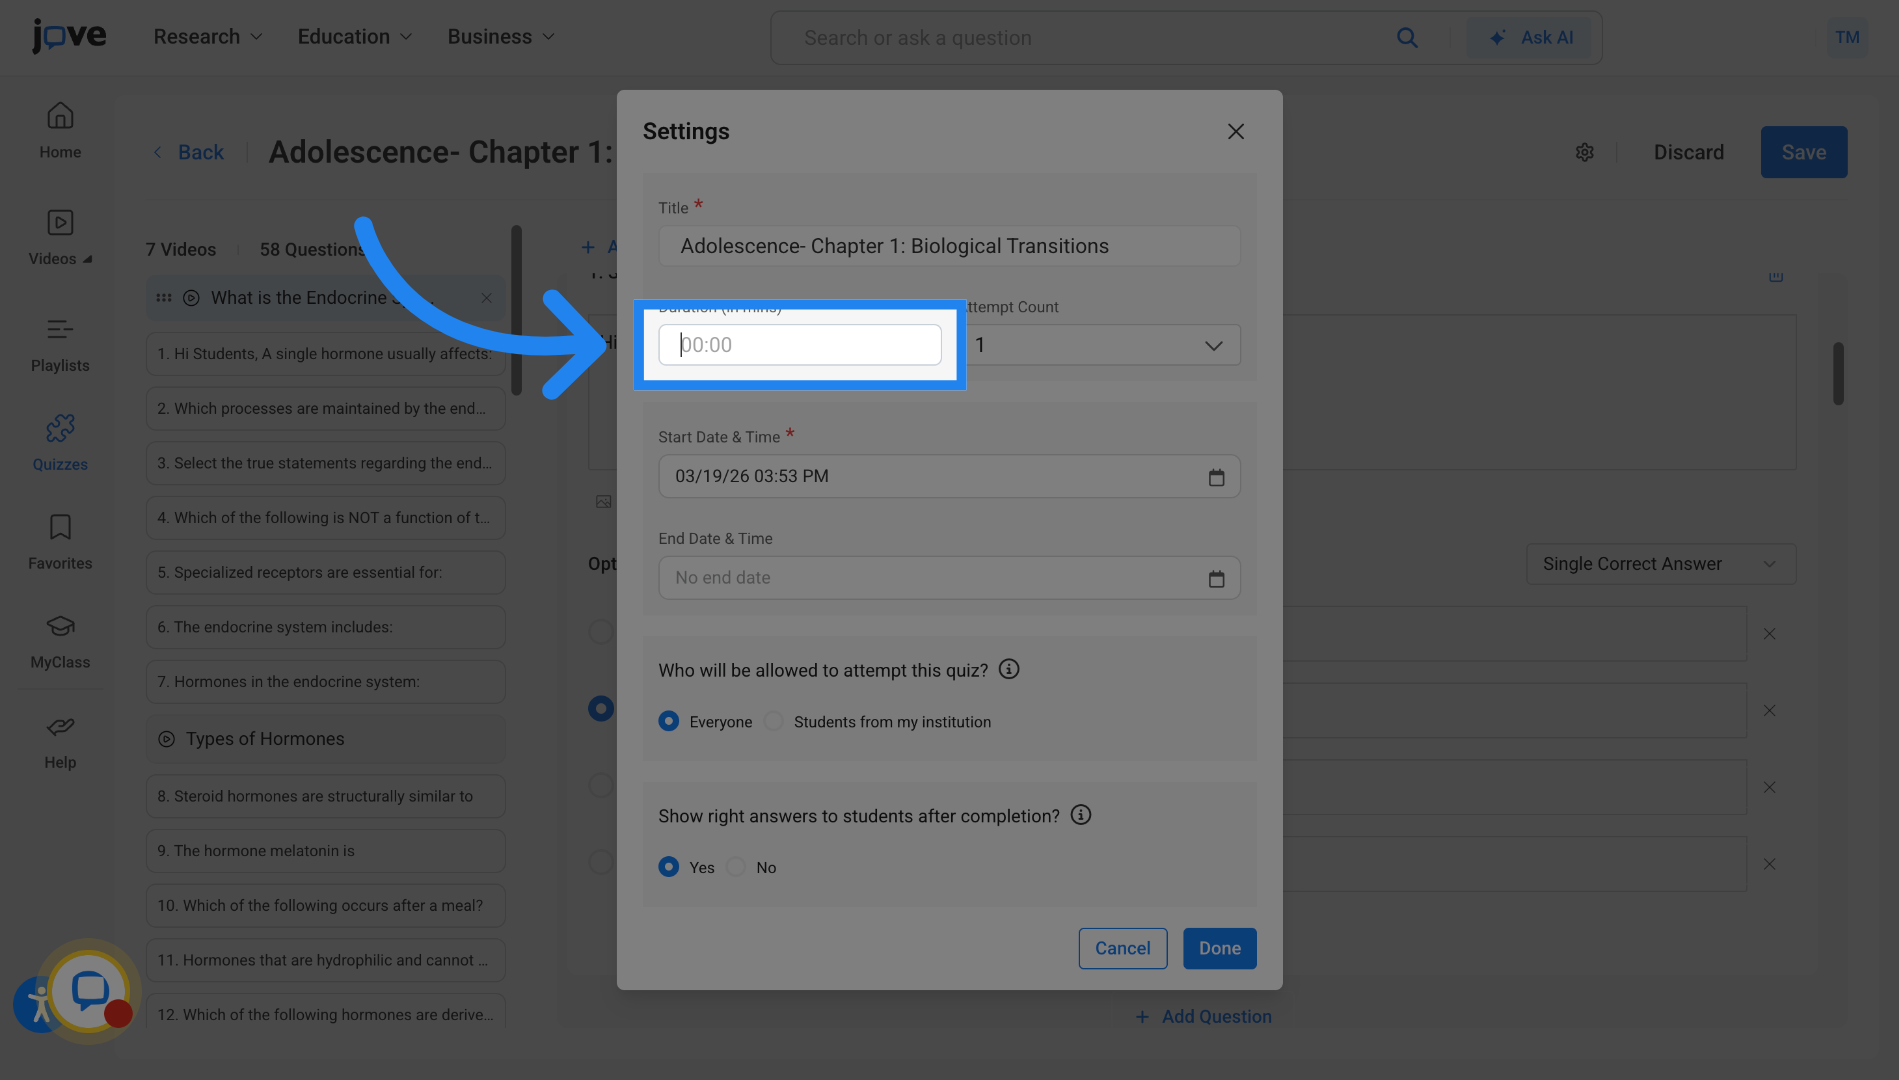Click info icon beside quiz attempt question
Screen dimensions: 1899x1080
[1009, 669]
